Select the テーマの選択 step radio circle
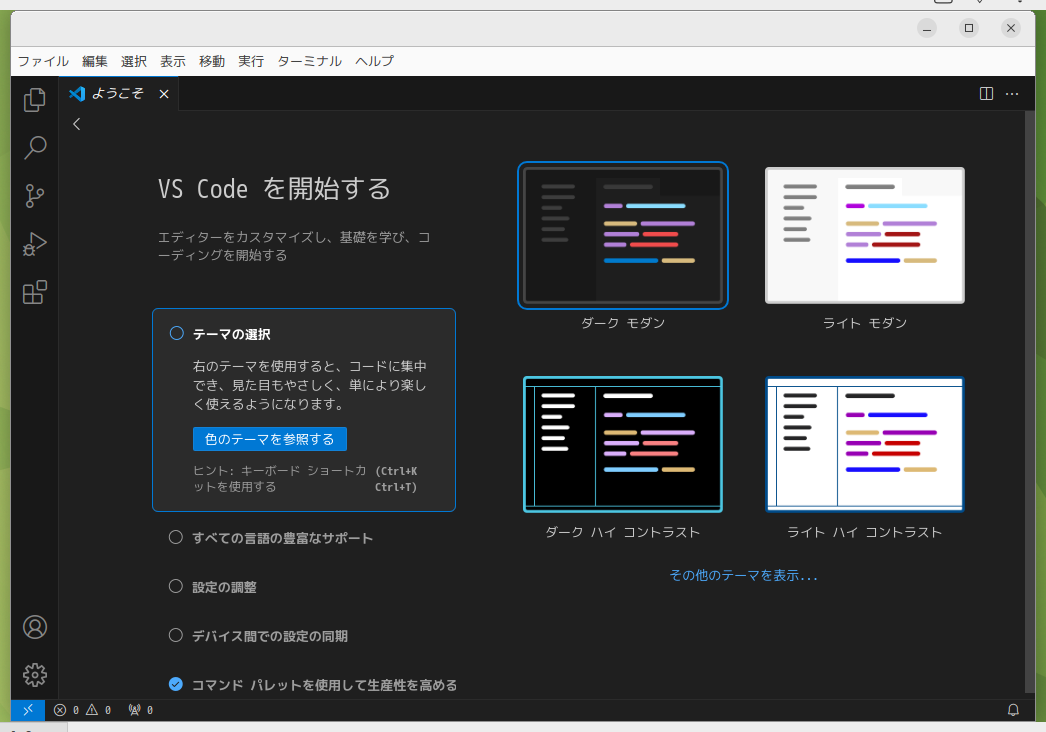 point(176,333)
